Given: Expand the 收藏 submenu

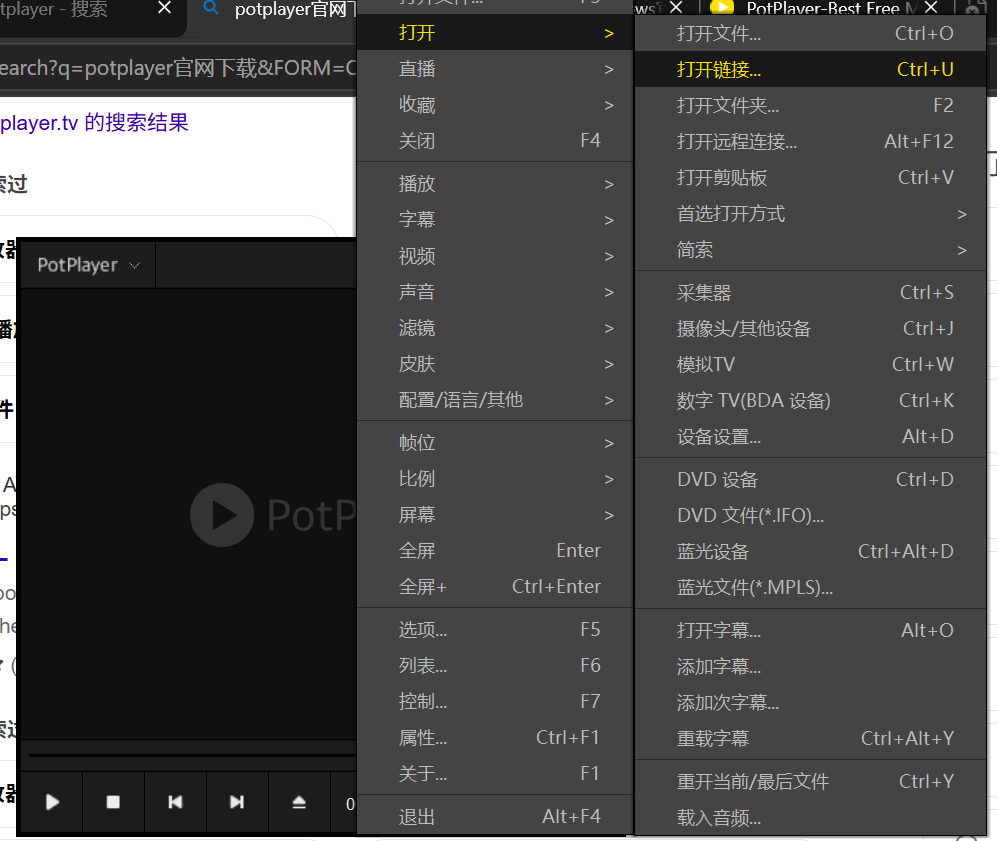Looking at the screenshot, I should 495,105.
